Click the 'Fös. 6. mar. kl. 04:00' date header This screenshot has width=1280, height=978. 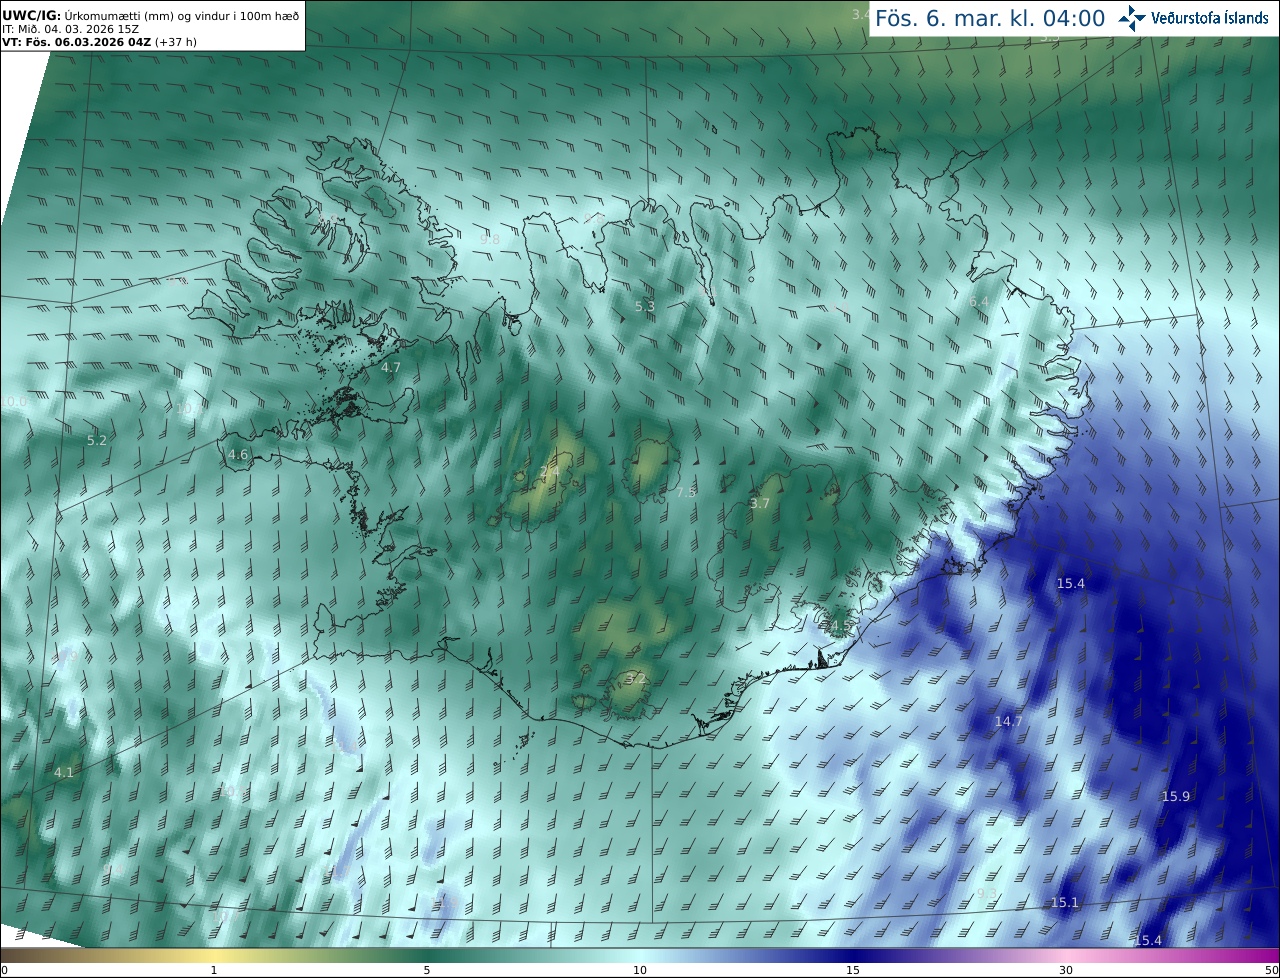(990, 18)
